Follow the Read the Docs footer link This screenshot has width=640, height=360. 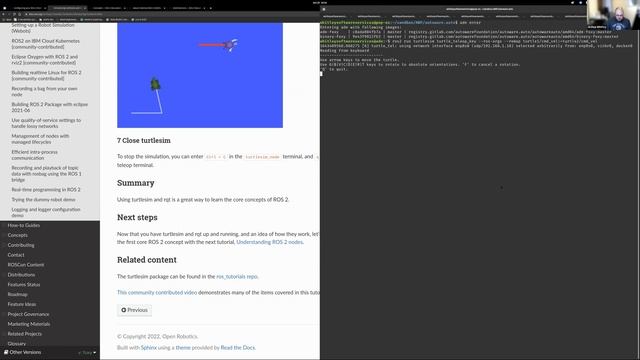click(x=238, y=347)
